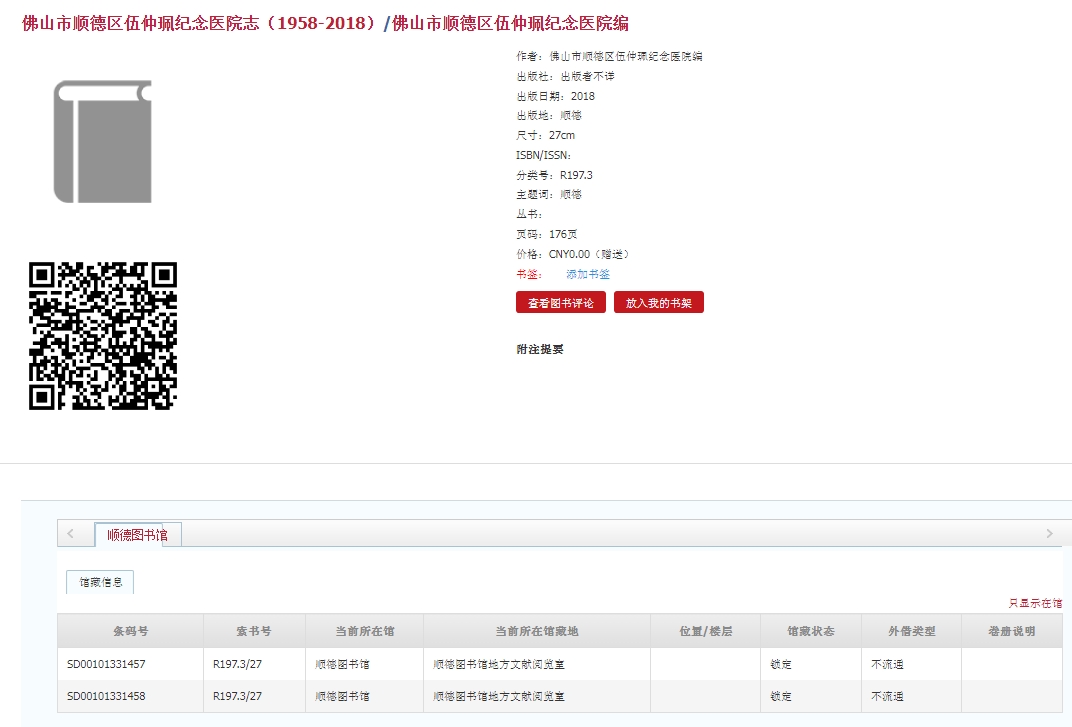1072x727 pixels.
Task: Click the 页码：176页 line
Action: pos(547,234)
